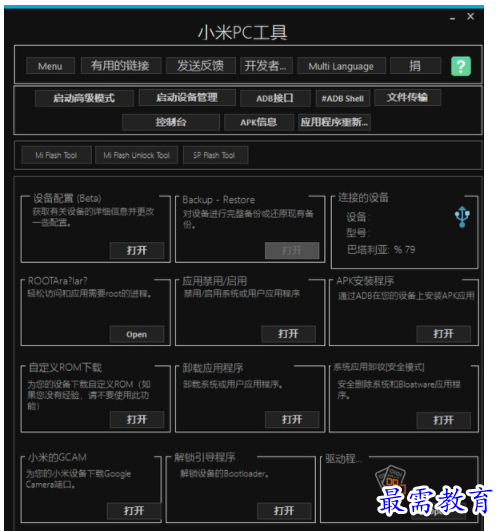Click the 连接的设备 panel heading
The image size is (501, 532).
(363, 197)
